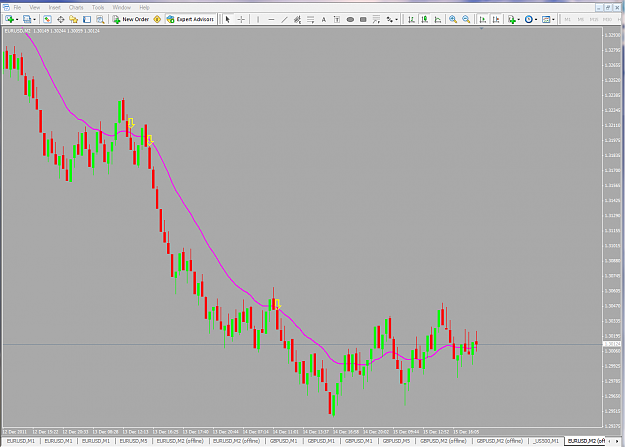Expand the Profiles dropdown arrow

pos(35,20)
